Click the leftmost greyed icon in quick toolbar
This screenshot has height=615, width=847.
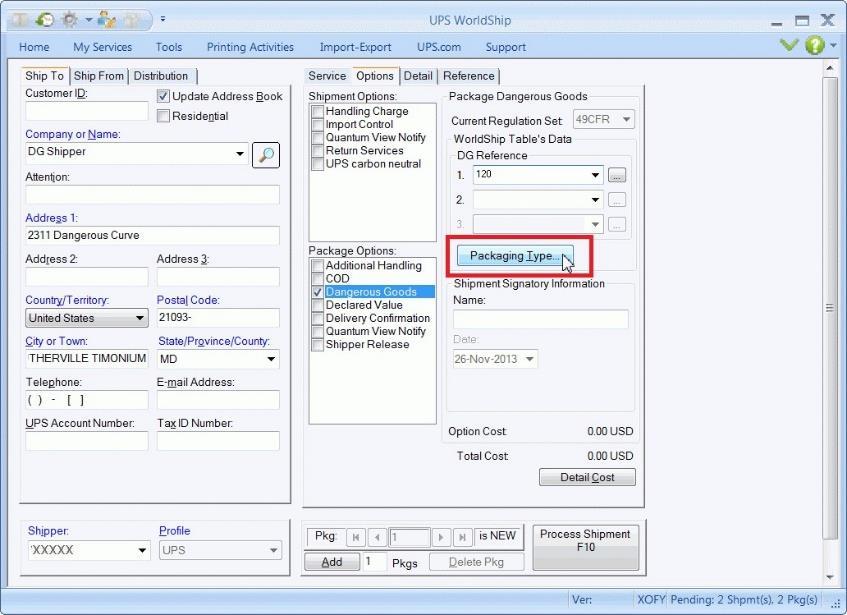20,20
